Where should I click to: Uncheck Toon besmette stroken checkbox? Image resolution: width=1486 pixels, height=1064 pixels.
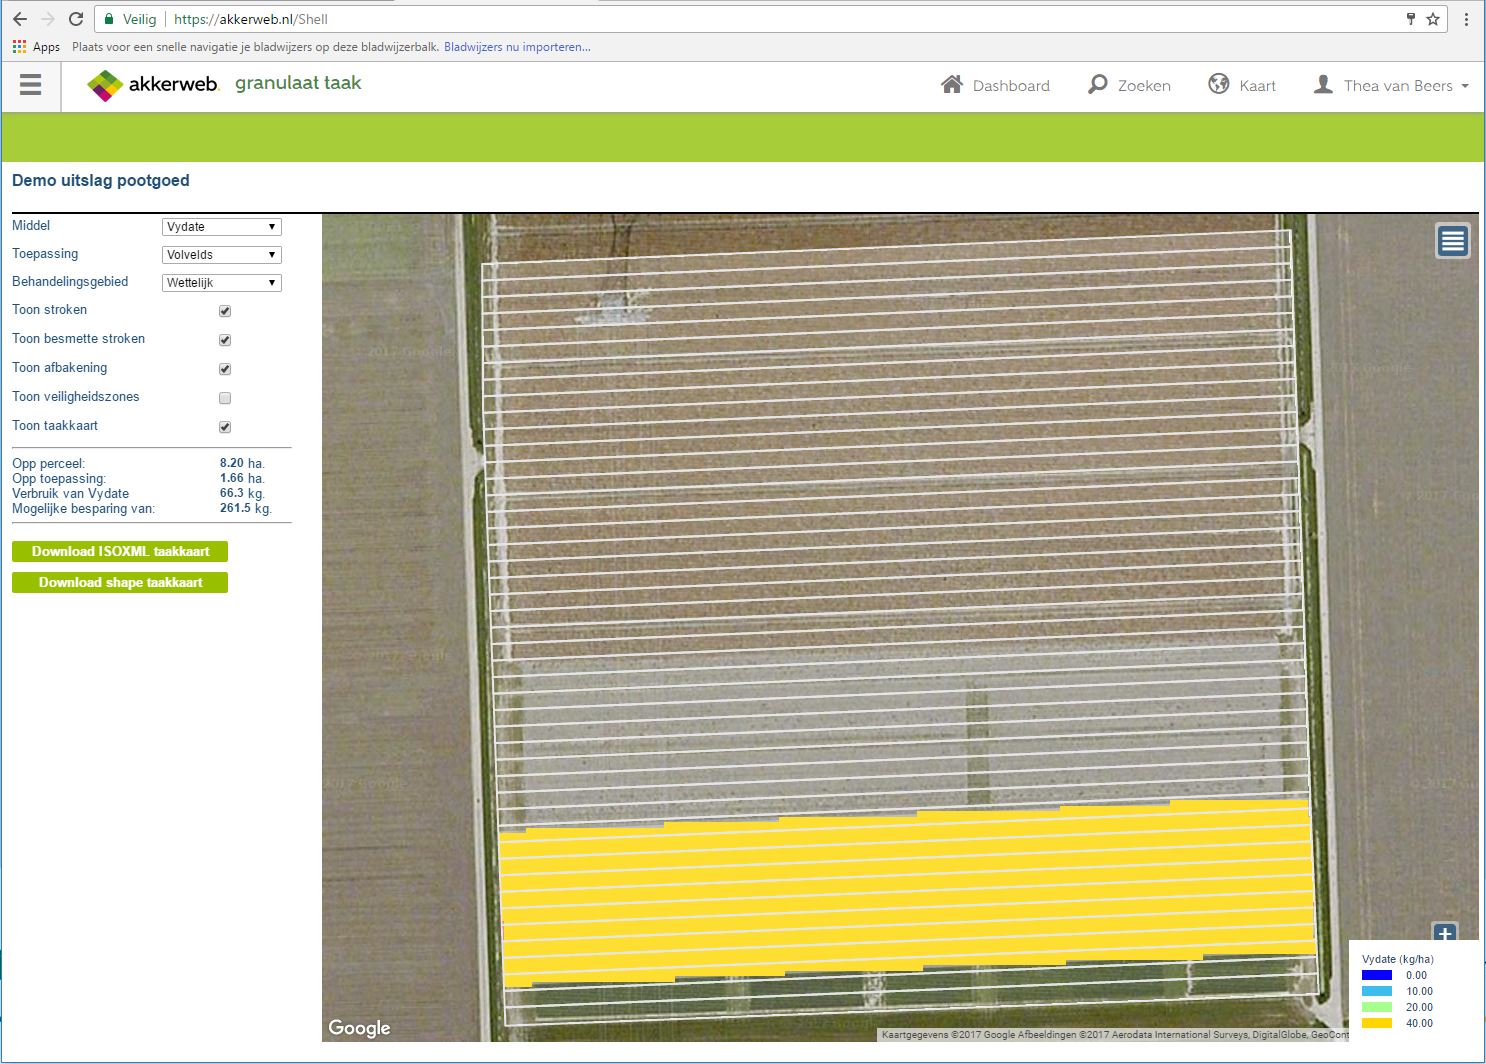tap(225, 340)
